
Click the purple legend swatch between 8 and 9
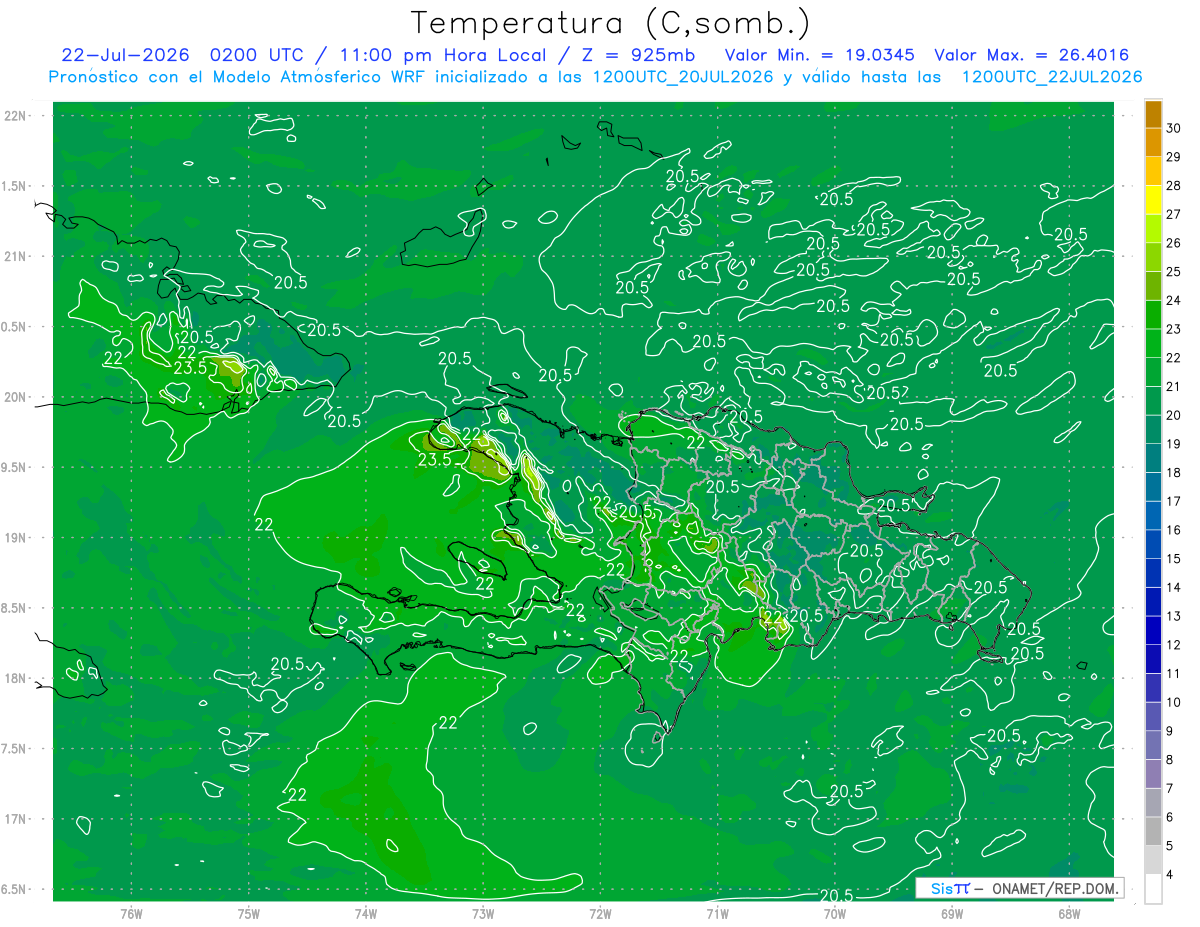click(1154, 745)
